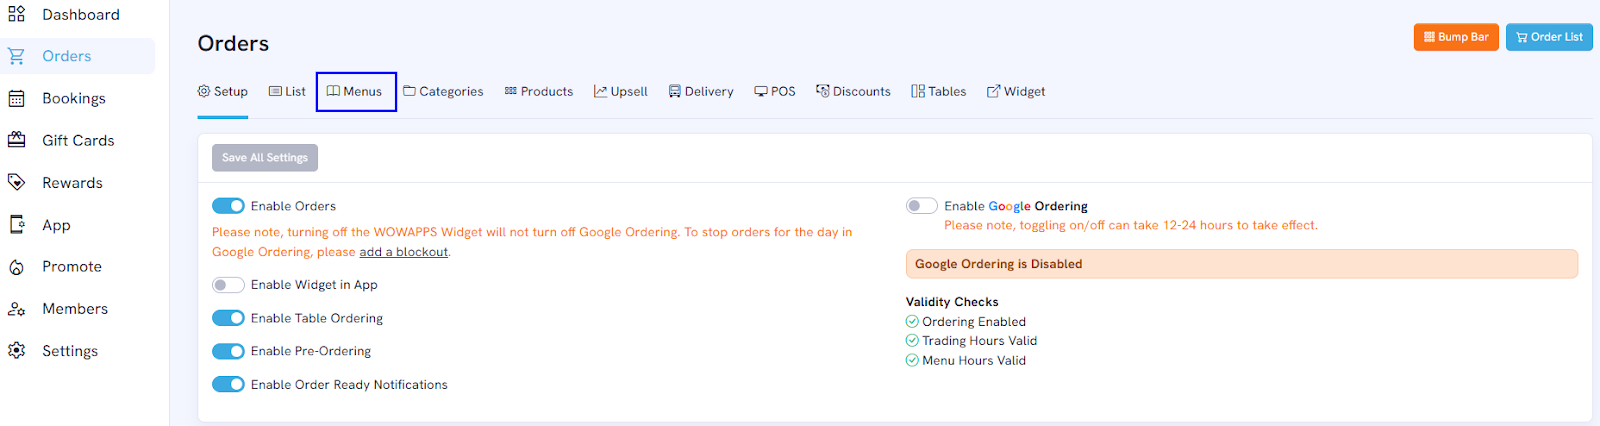
Task: Switch to the Menus tab
Action: point(355,91)
